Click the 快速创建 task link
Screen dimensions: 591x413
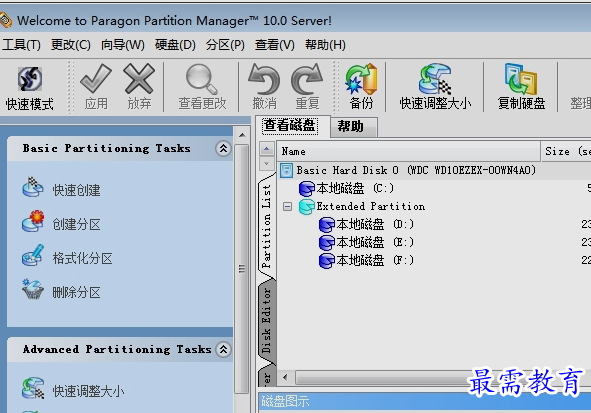(77, 190)
